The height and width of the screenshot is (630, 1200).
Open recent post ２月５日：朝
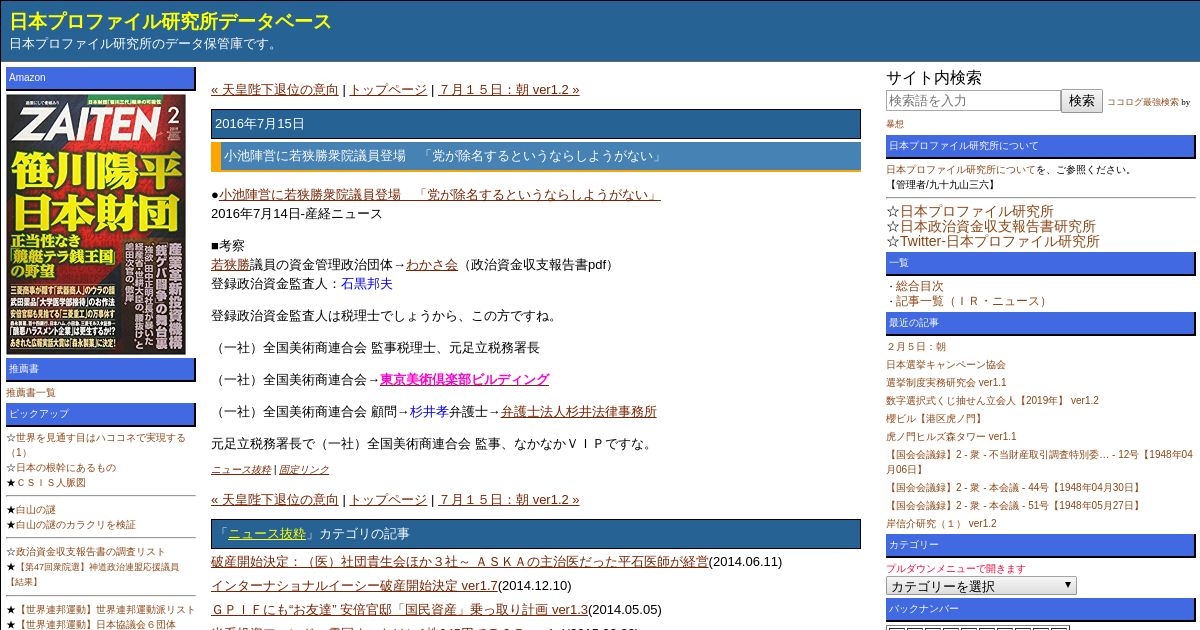(x=916, y=347)
